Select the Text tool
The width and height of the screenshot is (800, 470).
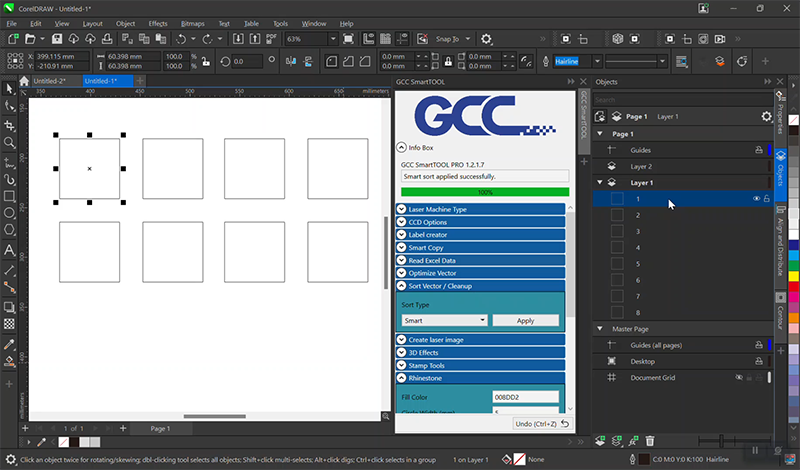(10, 250)
